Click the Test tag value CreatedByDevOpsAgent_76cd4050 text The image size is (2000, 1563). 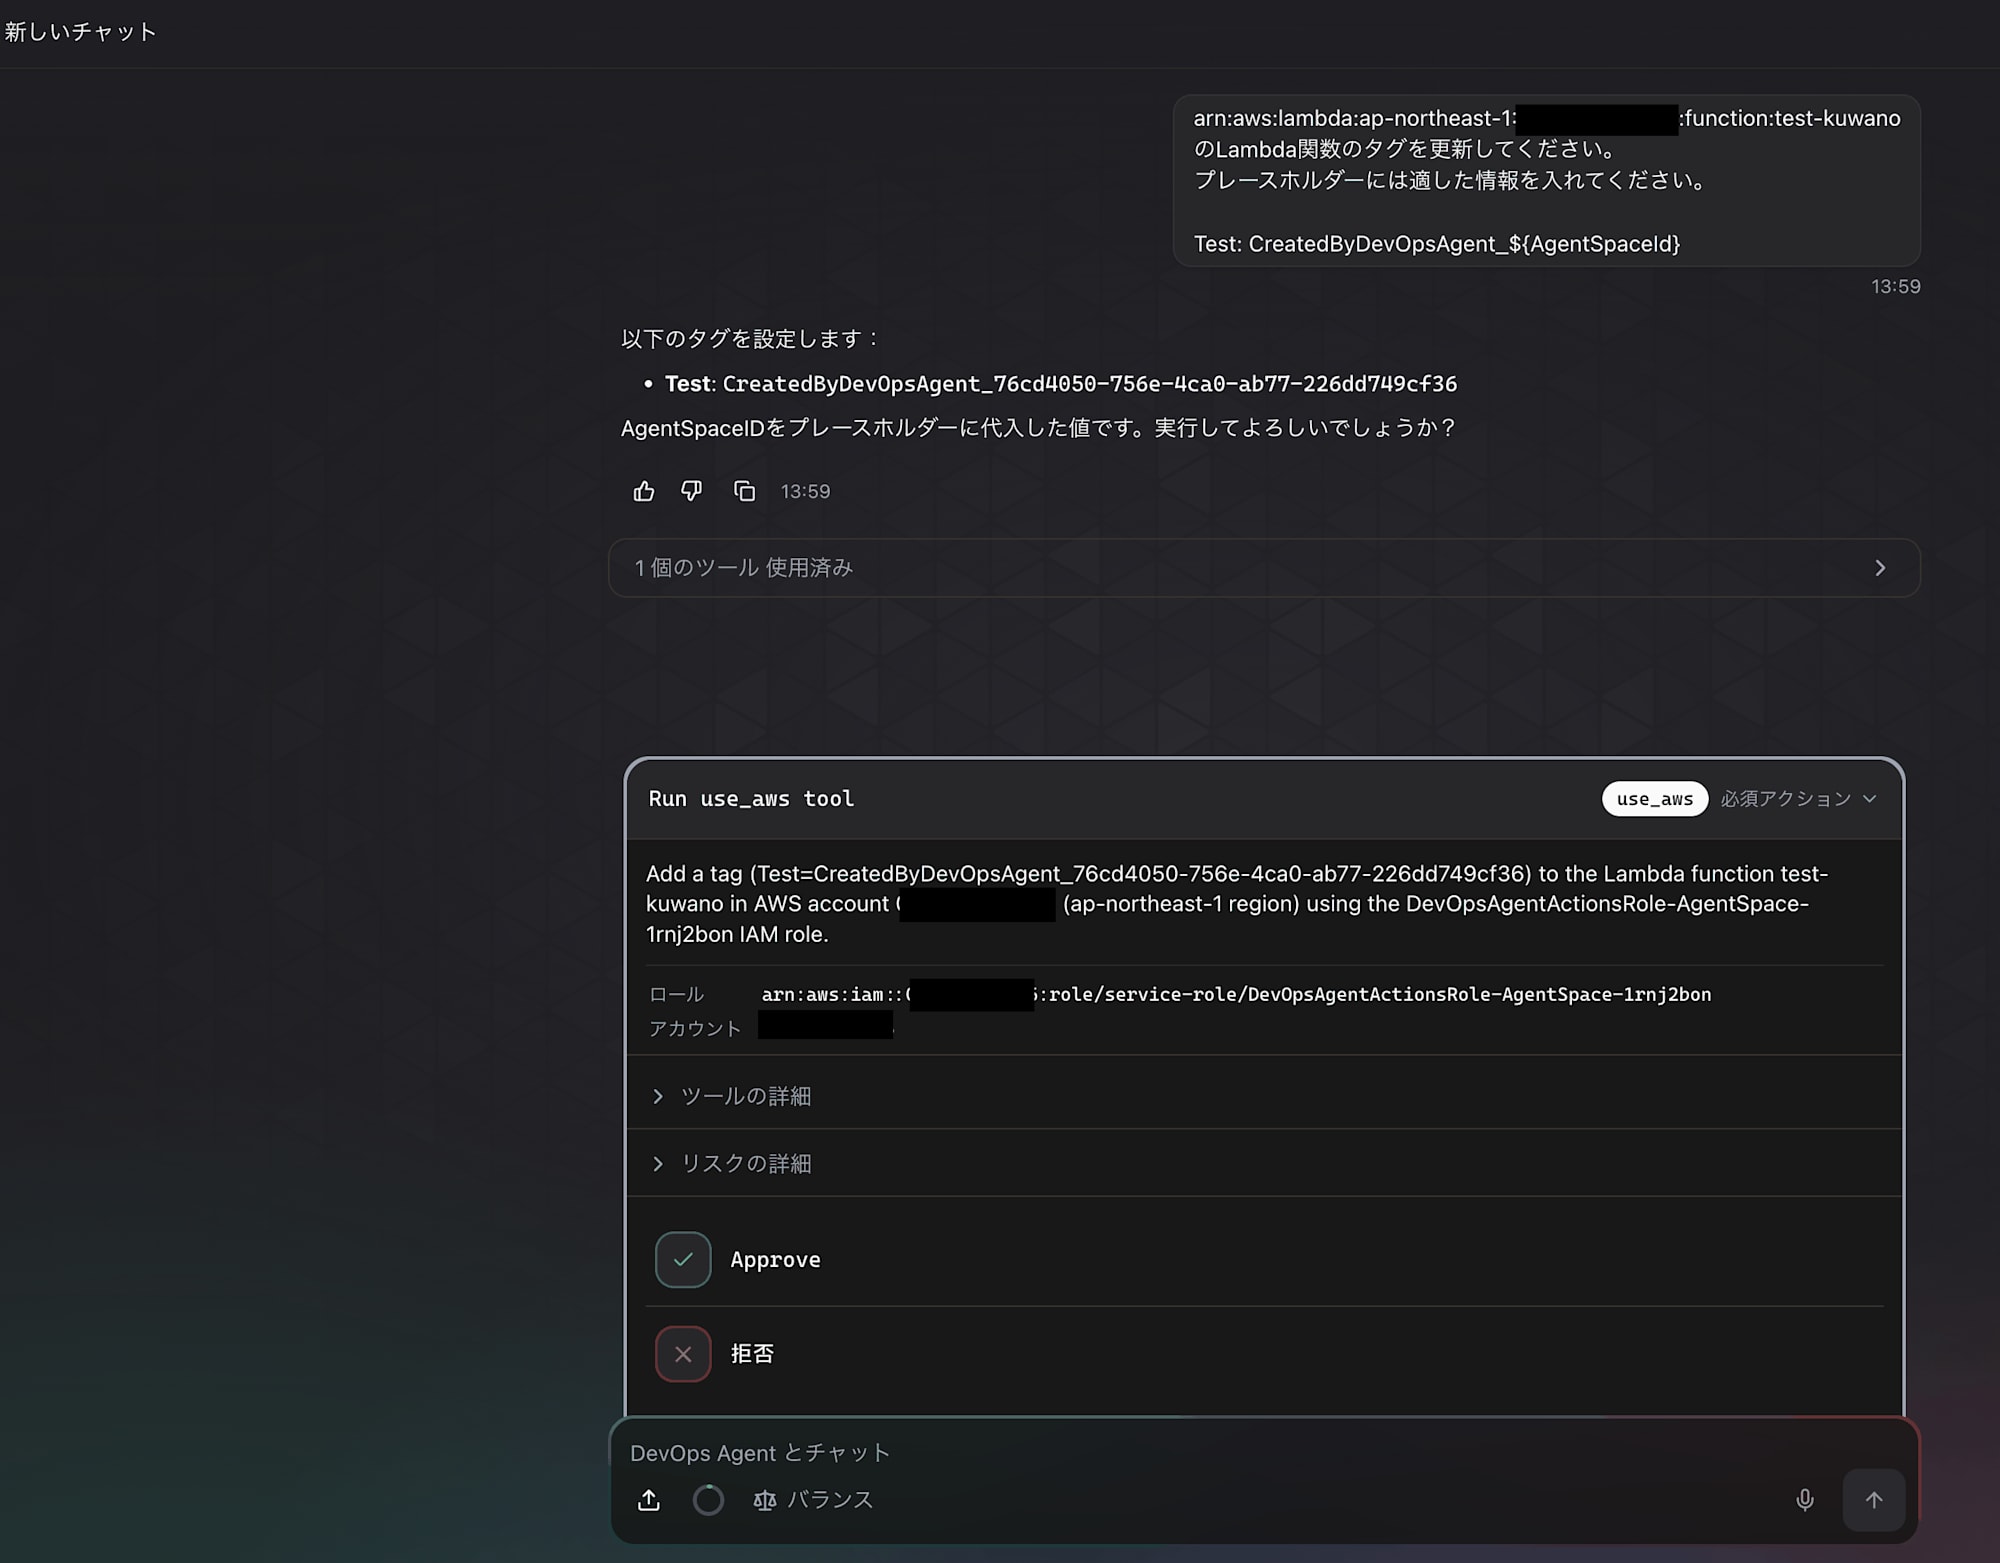pyautogui.click(x=1090, y=384)
